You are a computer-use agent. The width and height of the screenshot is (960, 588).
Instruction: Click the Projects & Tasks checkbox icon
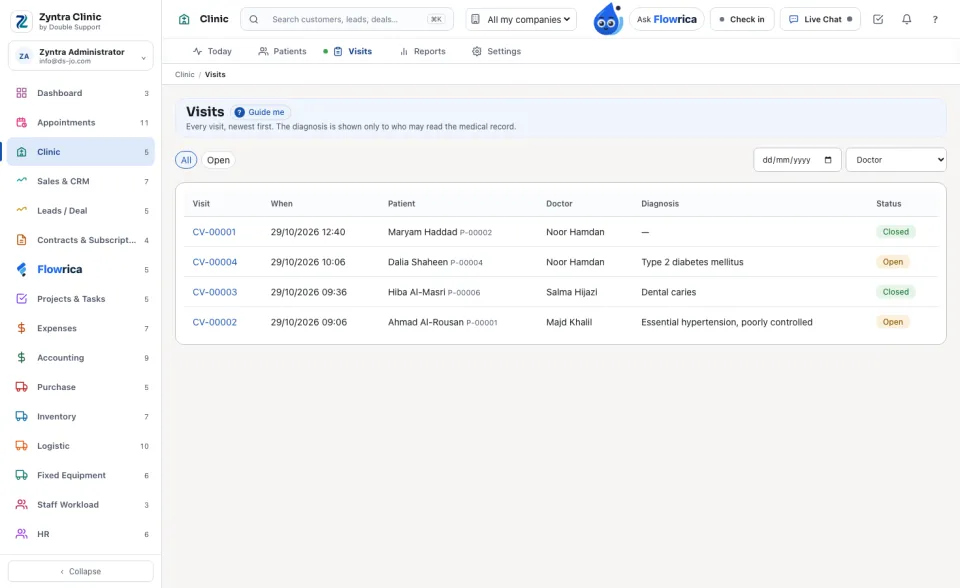[x=21, y=299]
